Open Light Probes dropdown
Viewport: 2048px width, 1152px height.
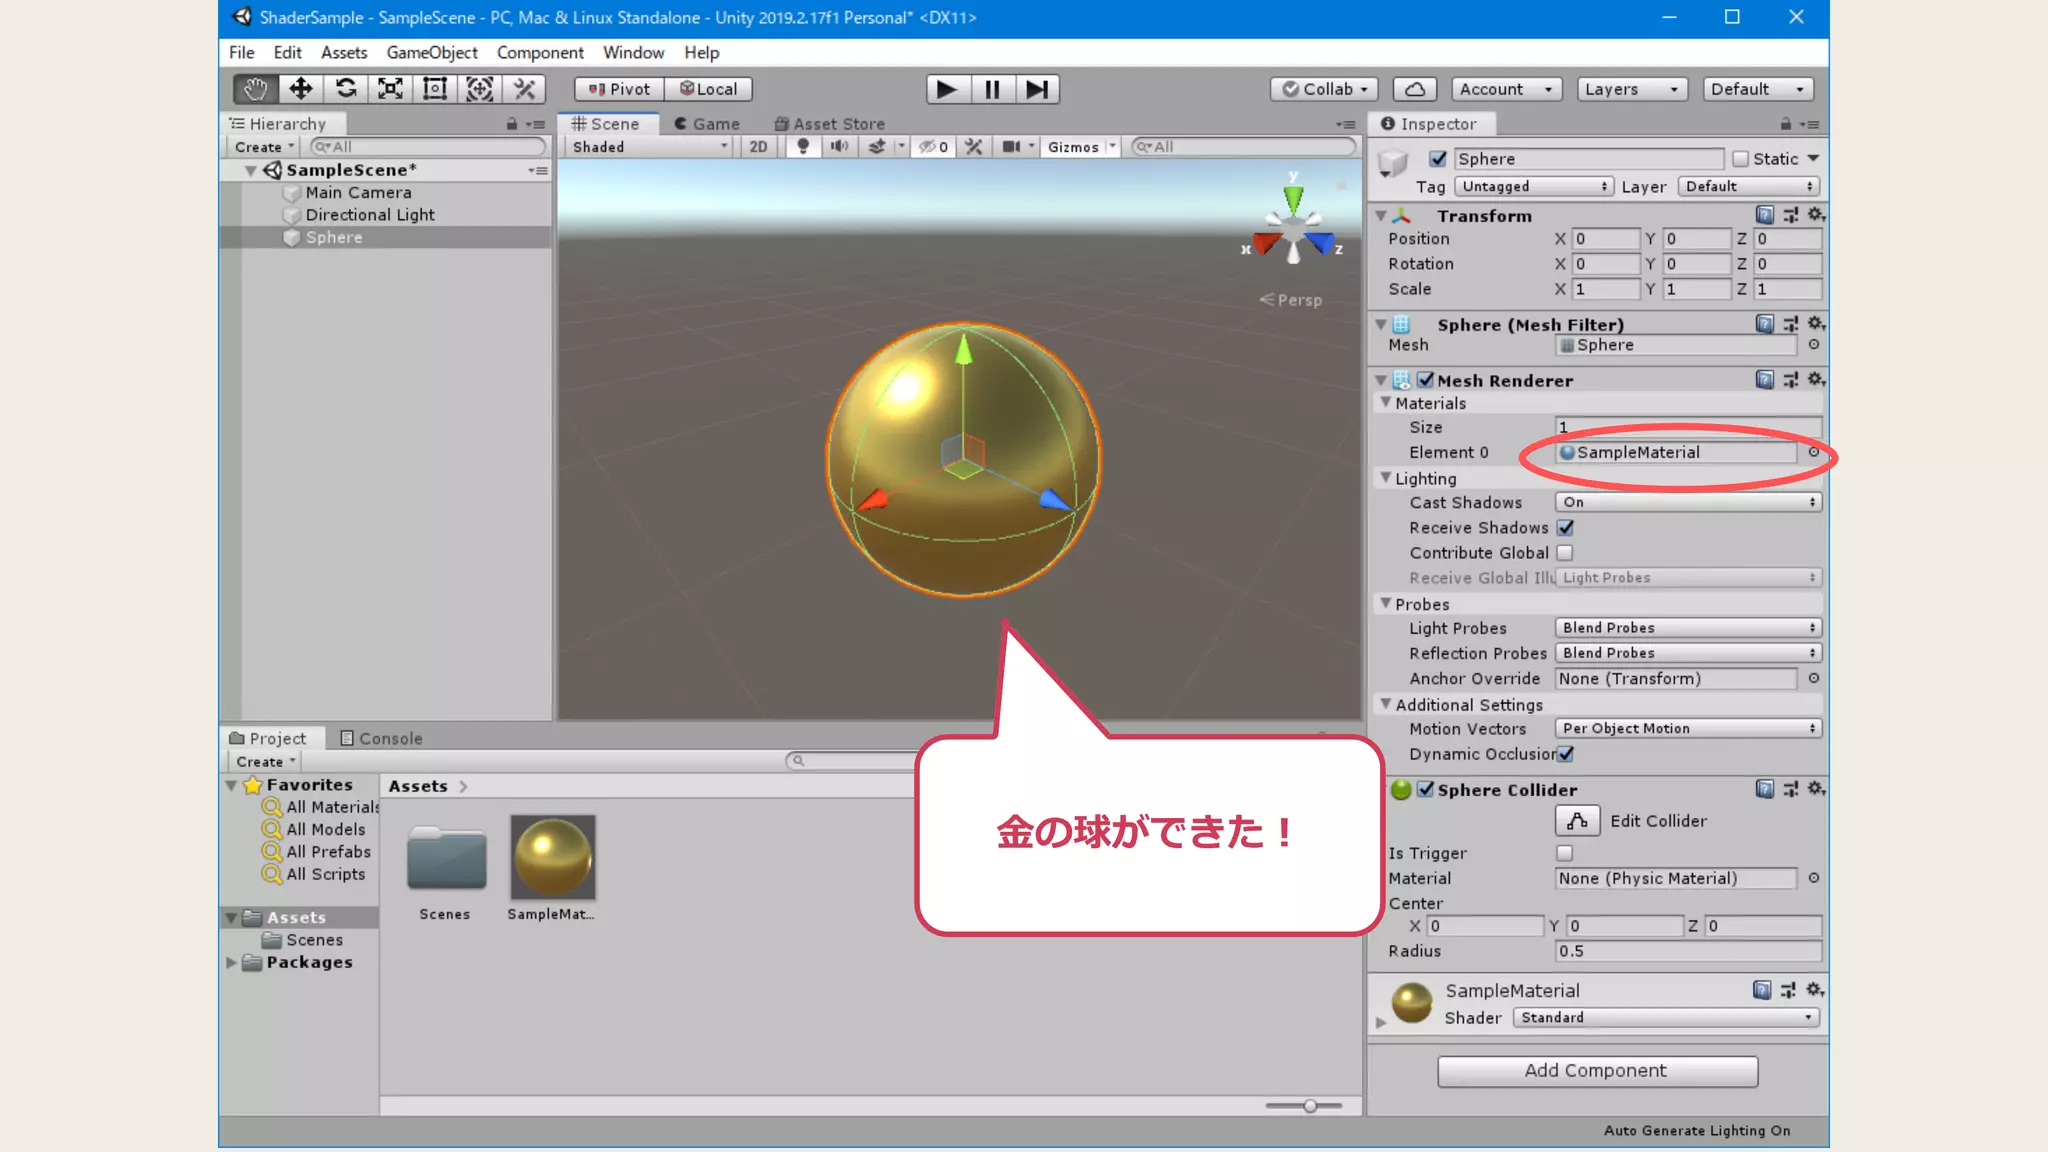[x=1688, y=628]
